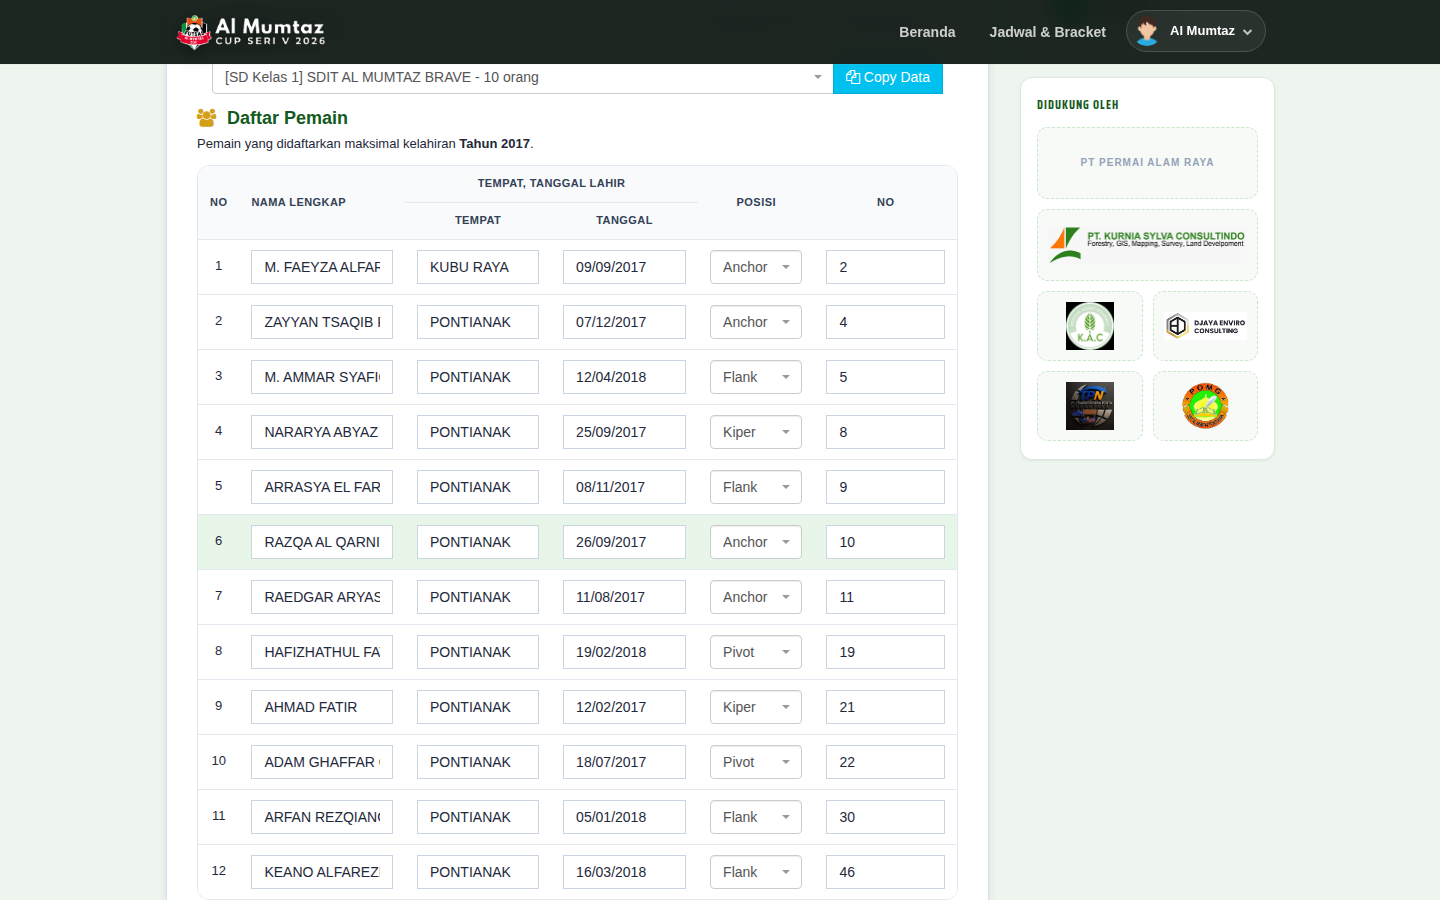Open the Pivot dropdown for Hafizhathul
The width and height of the screenshot is (1440, 900).
click(x=756, y=652)
